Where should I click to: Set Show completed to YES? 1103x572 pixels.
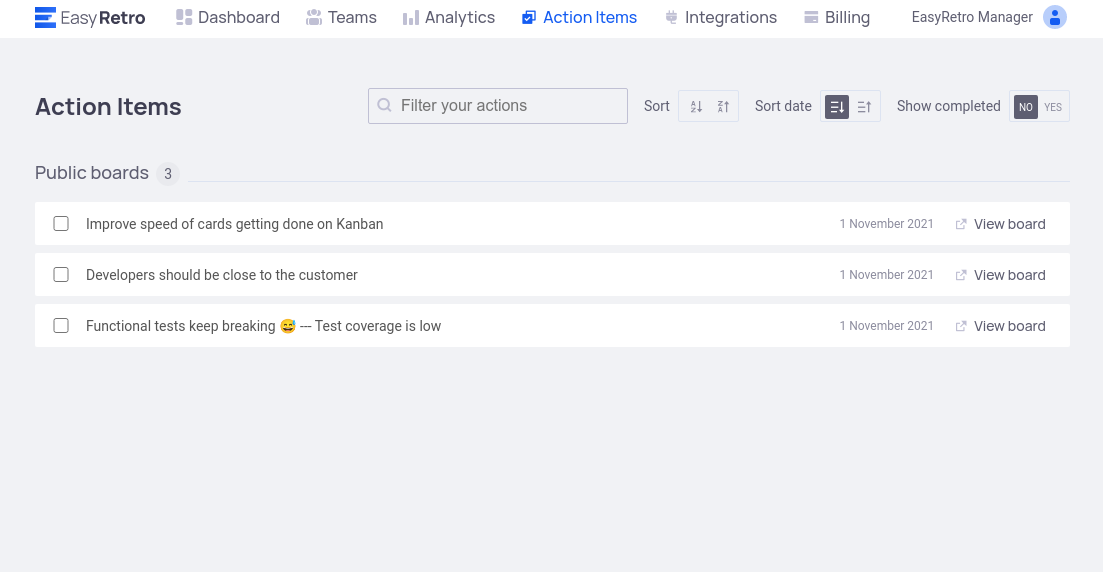1053,107
